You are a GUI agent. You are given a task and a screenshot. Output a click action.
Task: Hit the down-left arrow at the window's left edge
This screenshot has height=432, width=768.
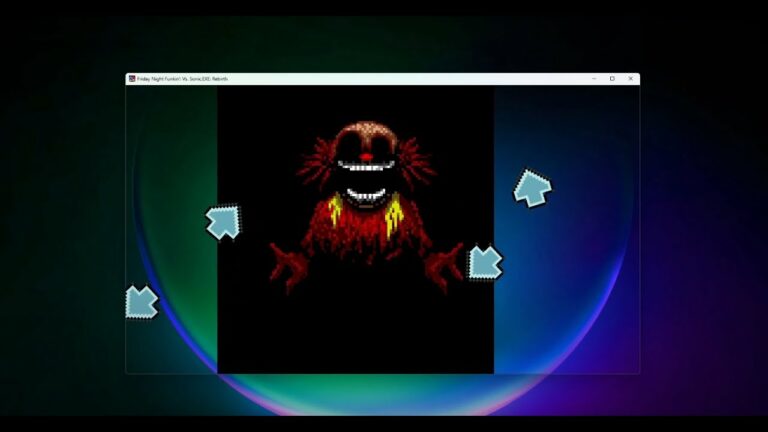pyautogui.click(x=142, y=302)
